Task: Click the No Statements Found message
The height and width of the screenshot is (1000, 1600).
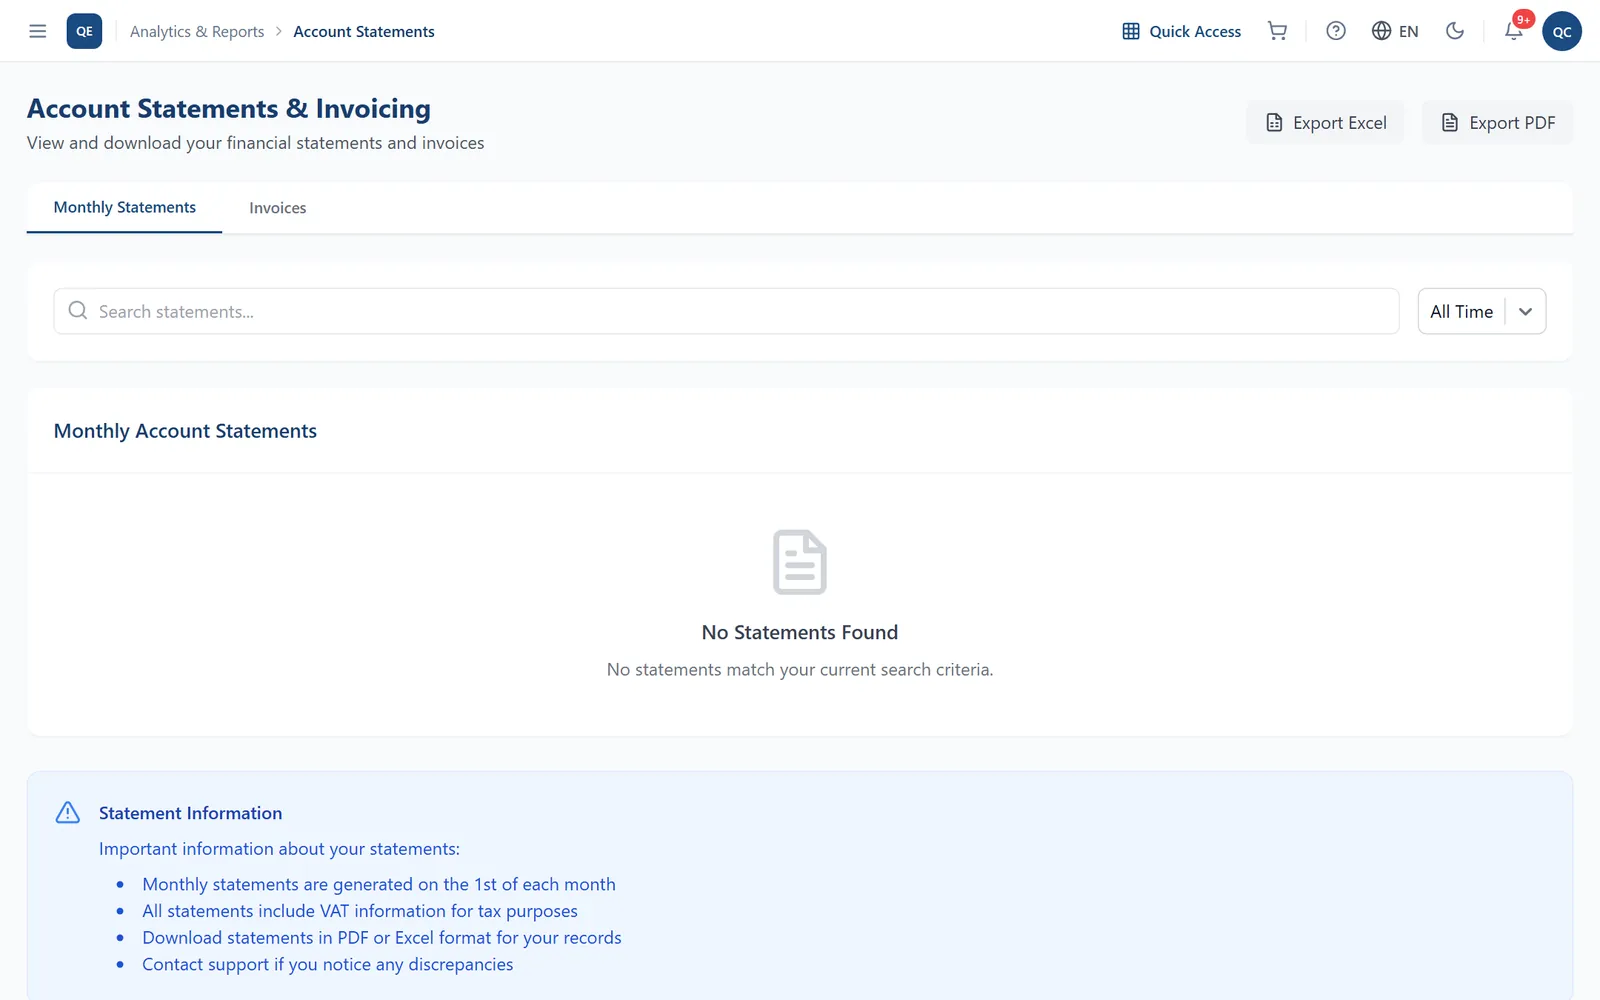Action: click(x=800, y=632)
